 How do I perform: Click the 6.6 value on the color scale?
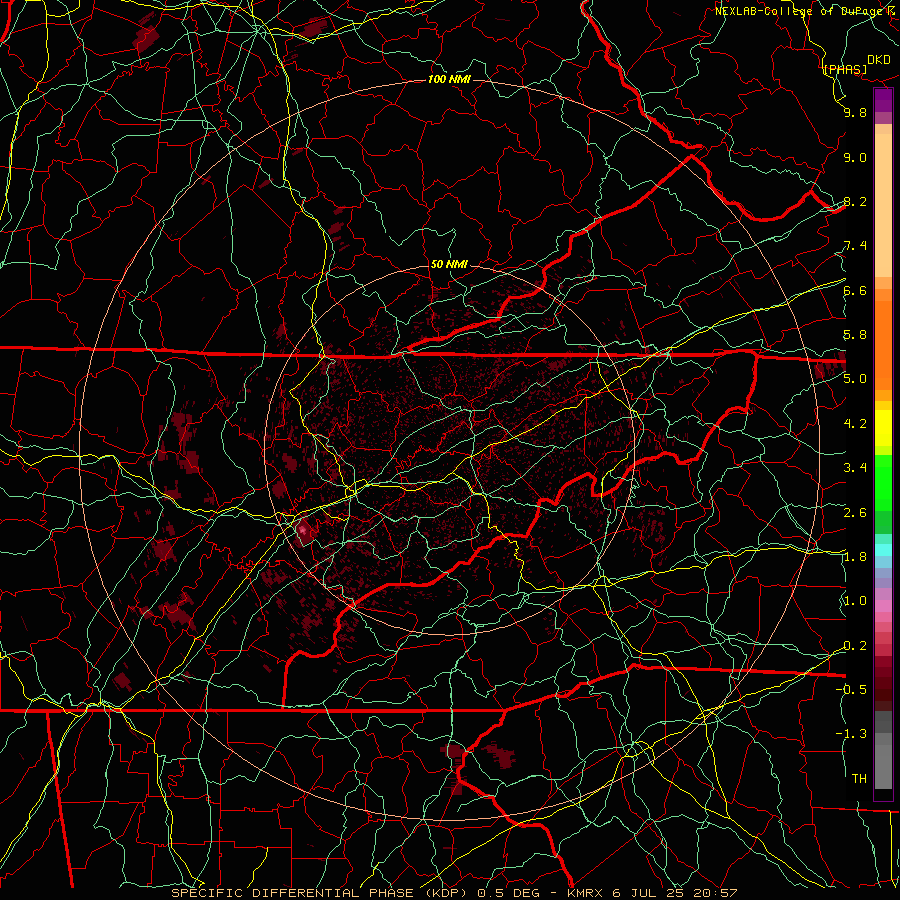[x=855, y=290]
